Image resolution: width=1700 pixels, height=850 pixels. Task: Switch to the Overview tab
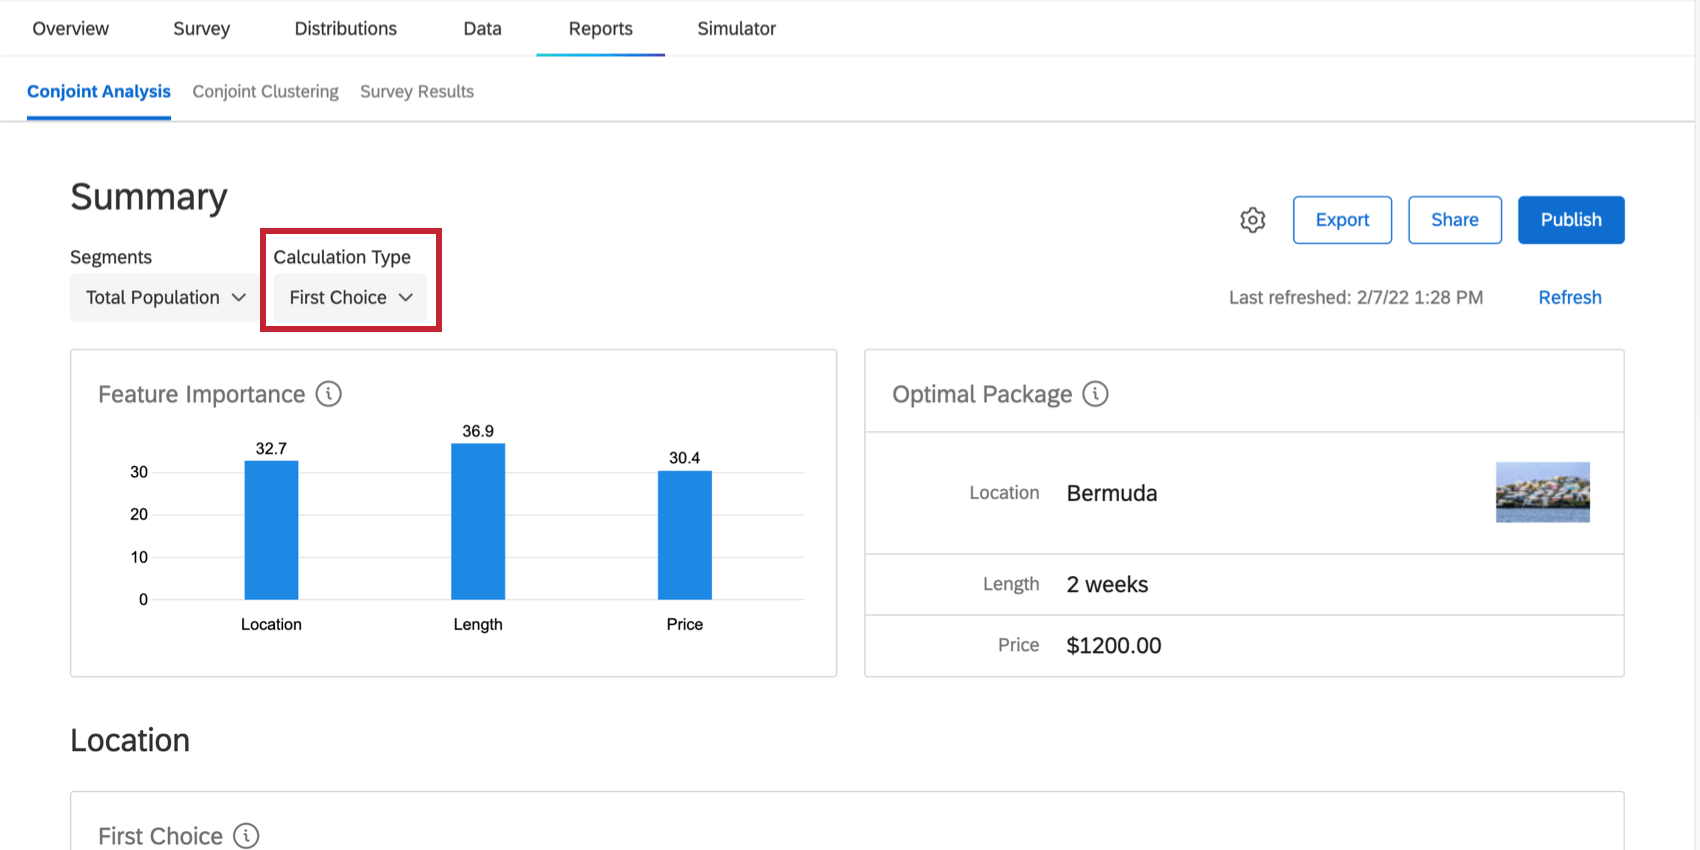(x=70, y=28)
